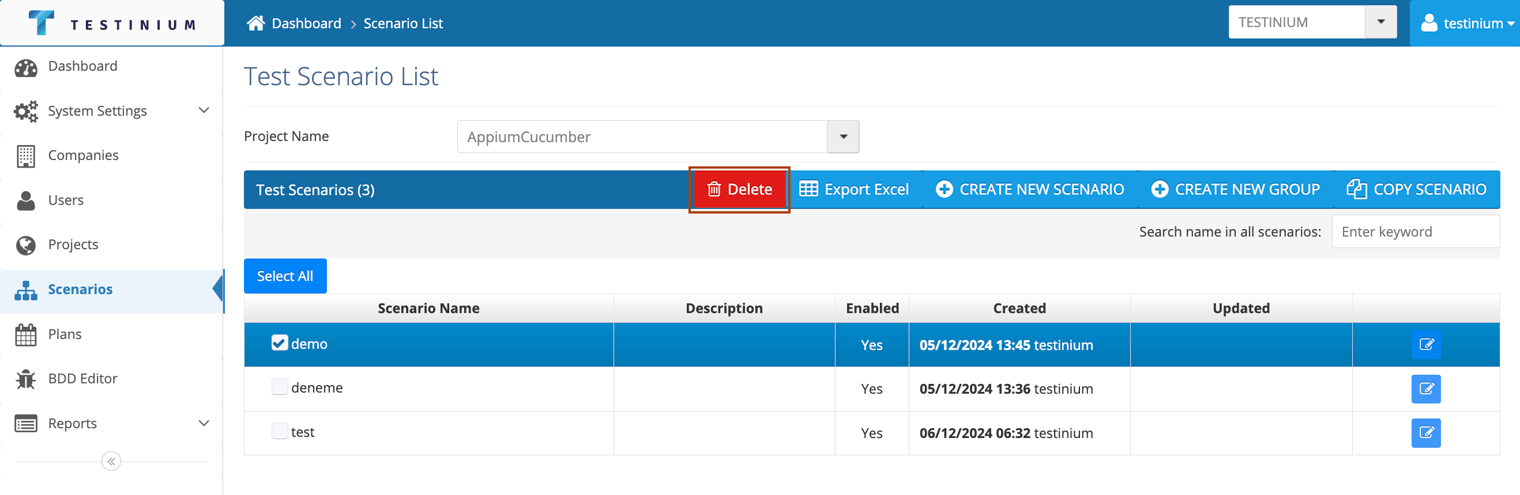Click the 05/12/2024 13:45 created date
The image size is (1520, 495).
(975, 345)
